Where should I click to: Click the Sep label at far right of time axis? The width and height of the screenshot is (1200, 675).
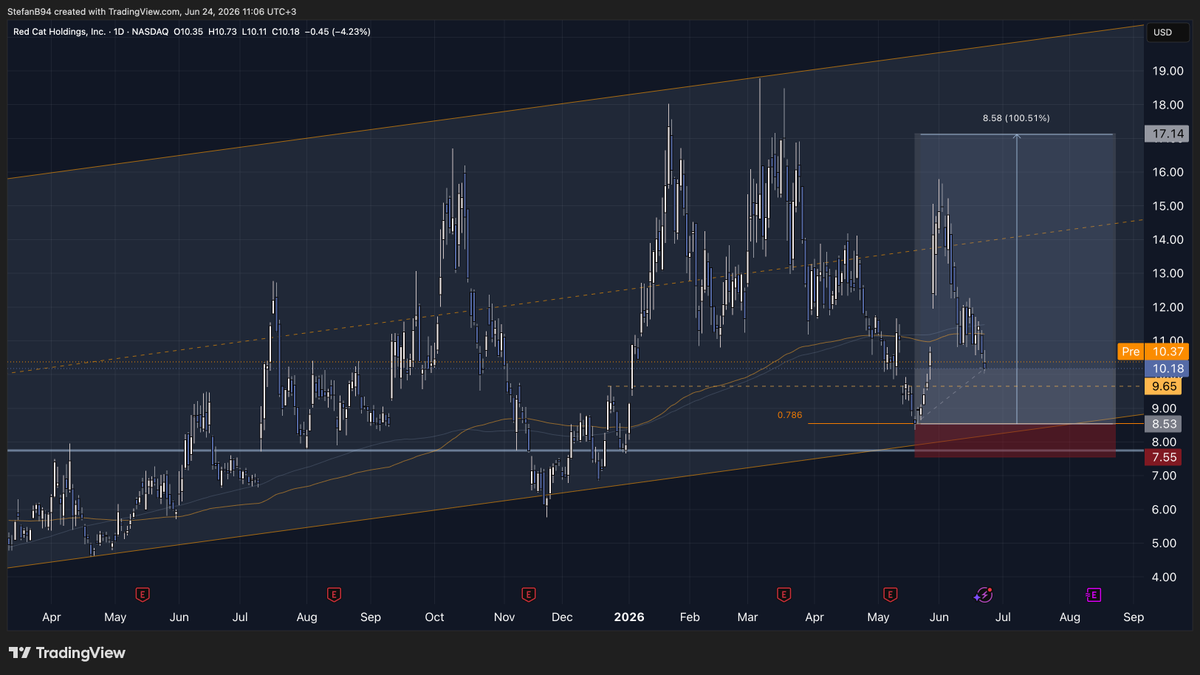pos(1133,618)
